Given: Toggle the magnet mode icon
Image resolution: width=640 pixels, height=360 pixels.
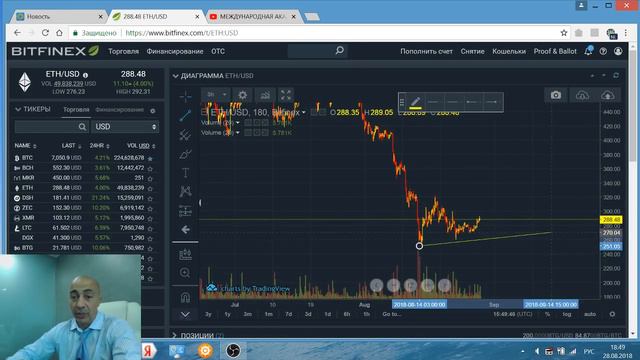Looking at the screenshot, I should click(x=185, y=298).
